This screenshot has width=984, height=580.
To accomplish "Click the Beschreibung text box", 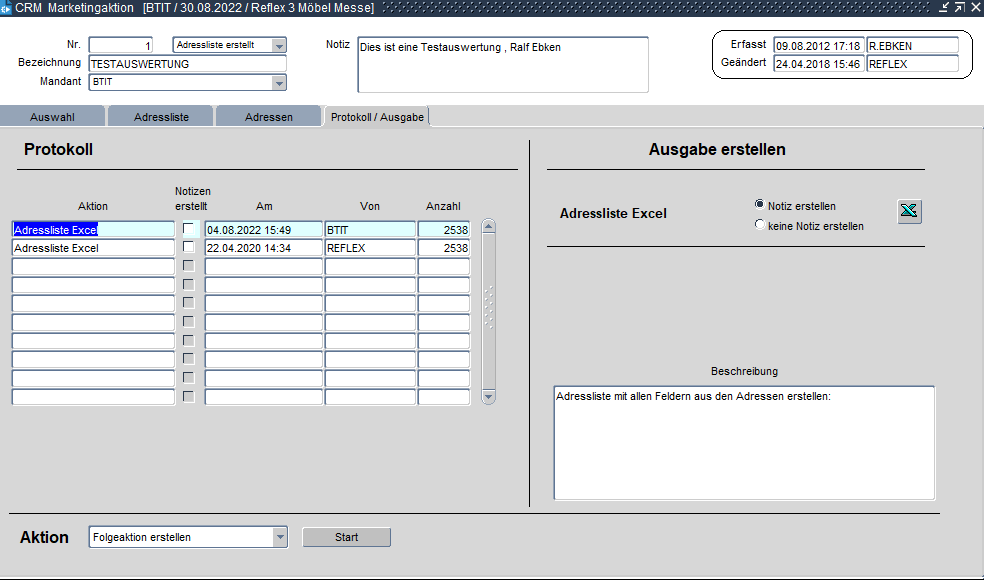I will [744, 442].
